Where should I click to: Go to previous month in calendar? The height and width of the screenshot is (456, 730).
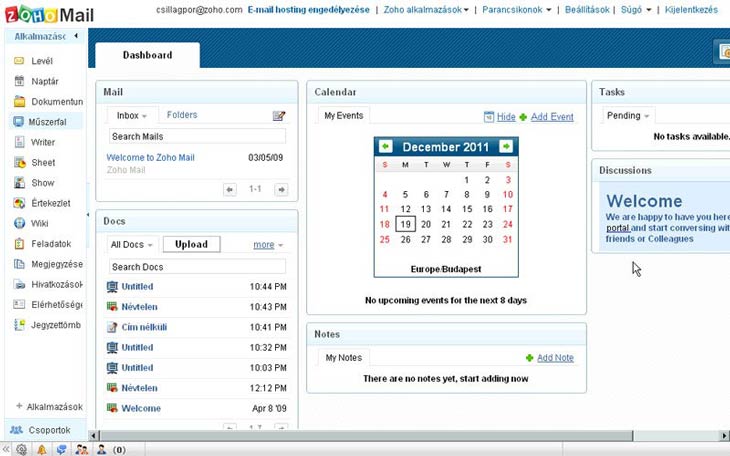point(385,147)
